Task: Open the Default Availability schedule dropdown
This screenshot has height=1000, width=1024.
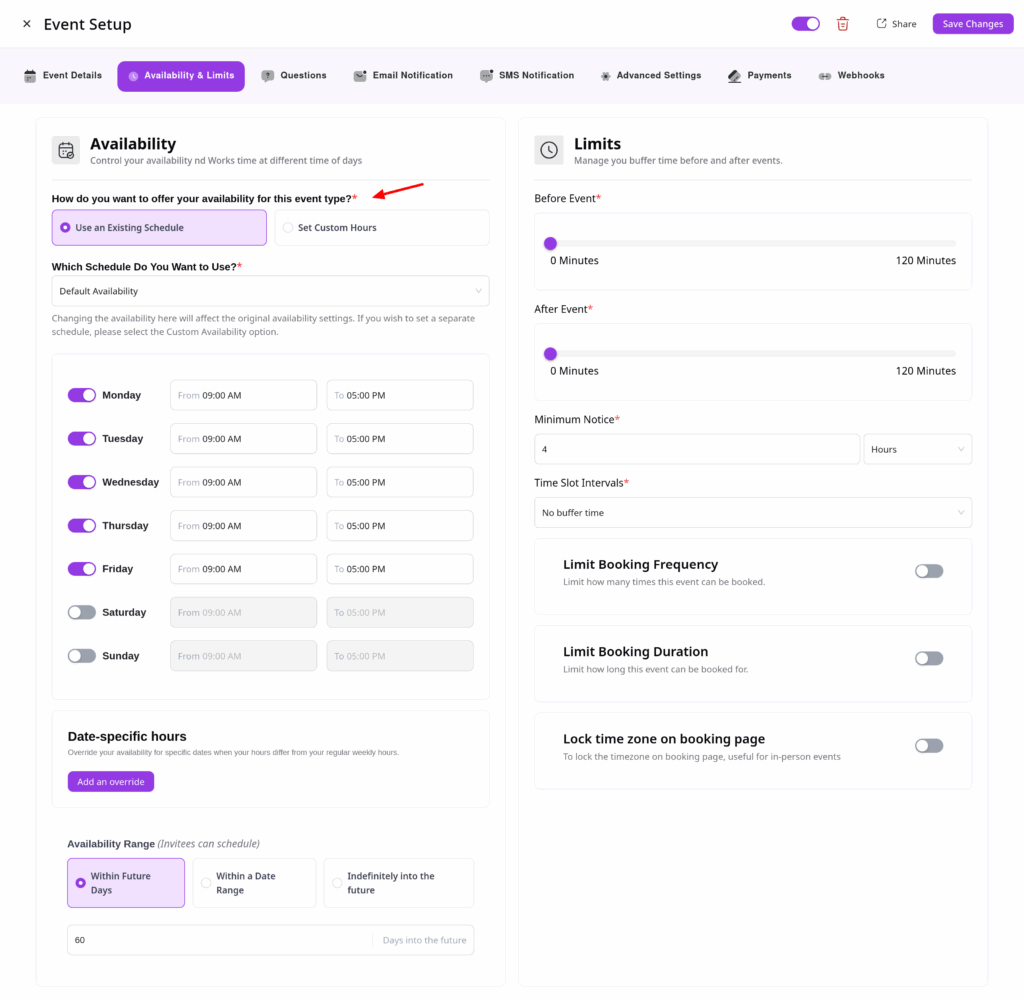Action: (x=270, y=291)
